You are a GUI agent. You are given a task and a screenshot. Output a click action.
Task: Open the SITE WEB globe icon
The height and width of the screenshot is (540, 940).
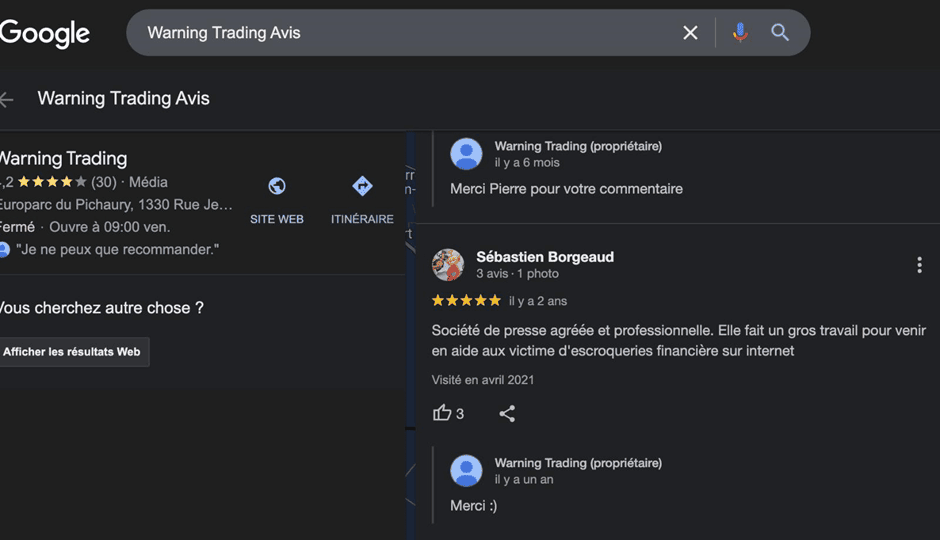click(276, 186)
